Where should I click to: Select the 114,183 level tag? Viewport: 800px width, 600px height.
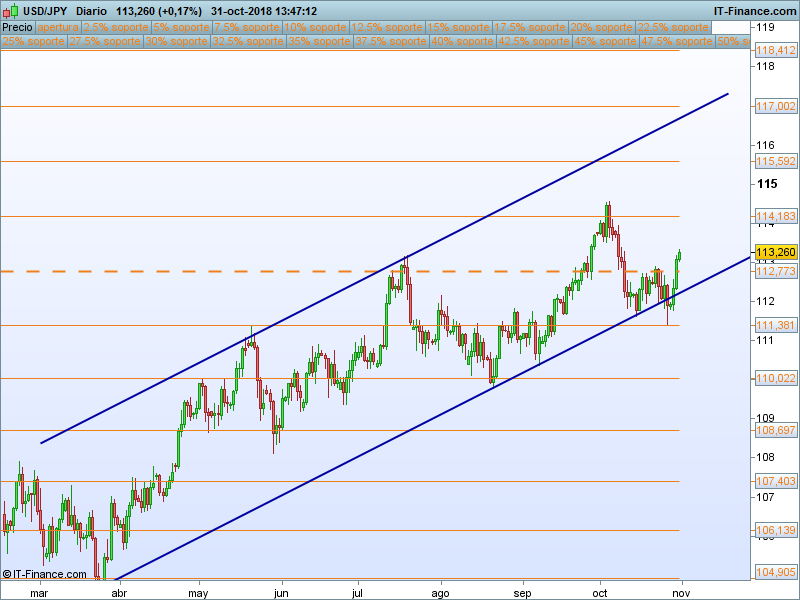tap(775, 216)
